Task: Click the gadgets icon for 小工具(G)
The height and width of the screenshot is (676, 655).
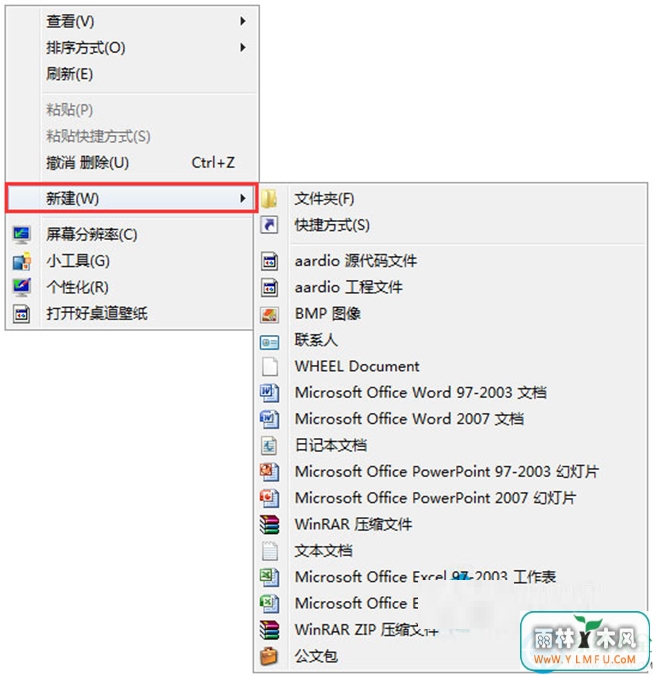Action: click(22, 261)
